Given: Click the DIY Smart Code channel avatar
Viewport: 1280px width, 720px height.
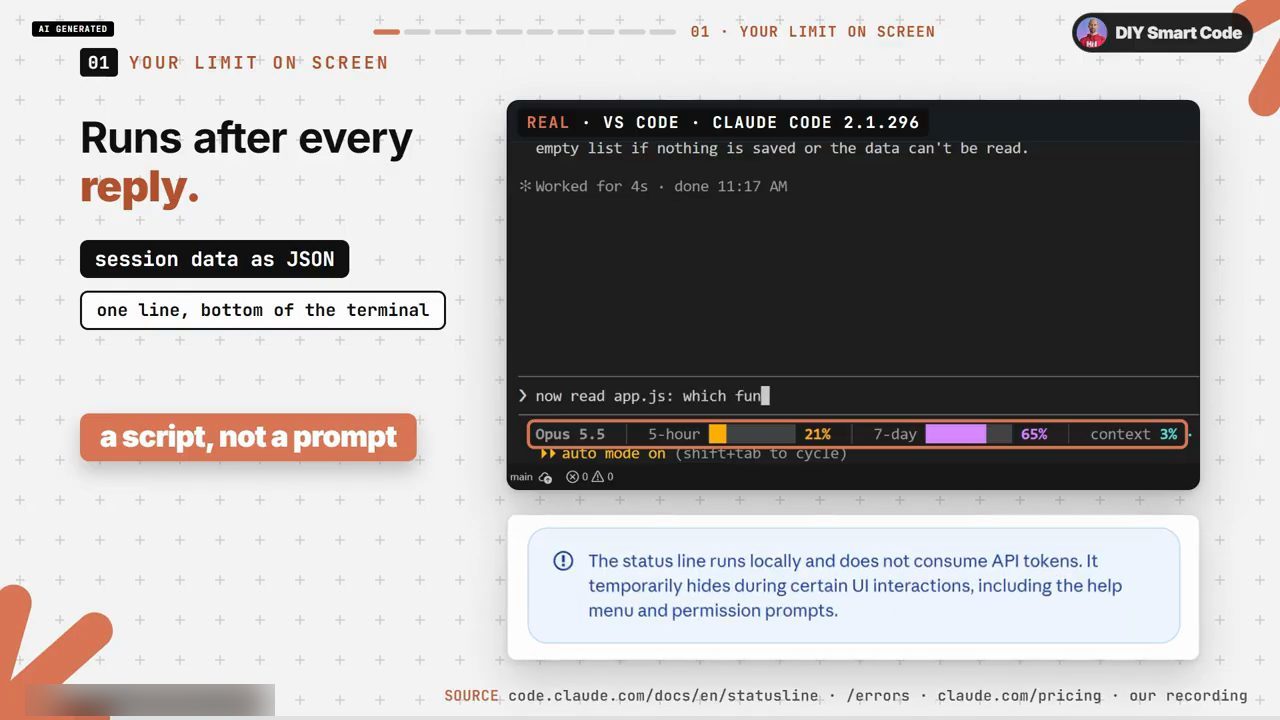Looking at the screenshot, I should 1092,32.
